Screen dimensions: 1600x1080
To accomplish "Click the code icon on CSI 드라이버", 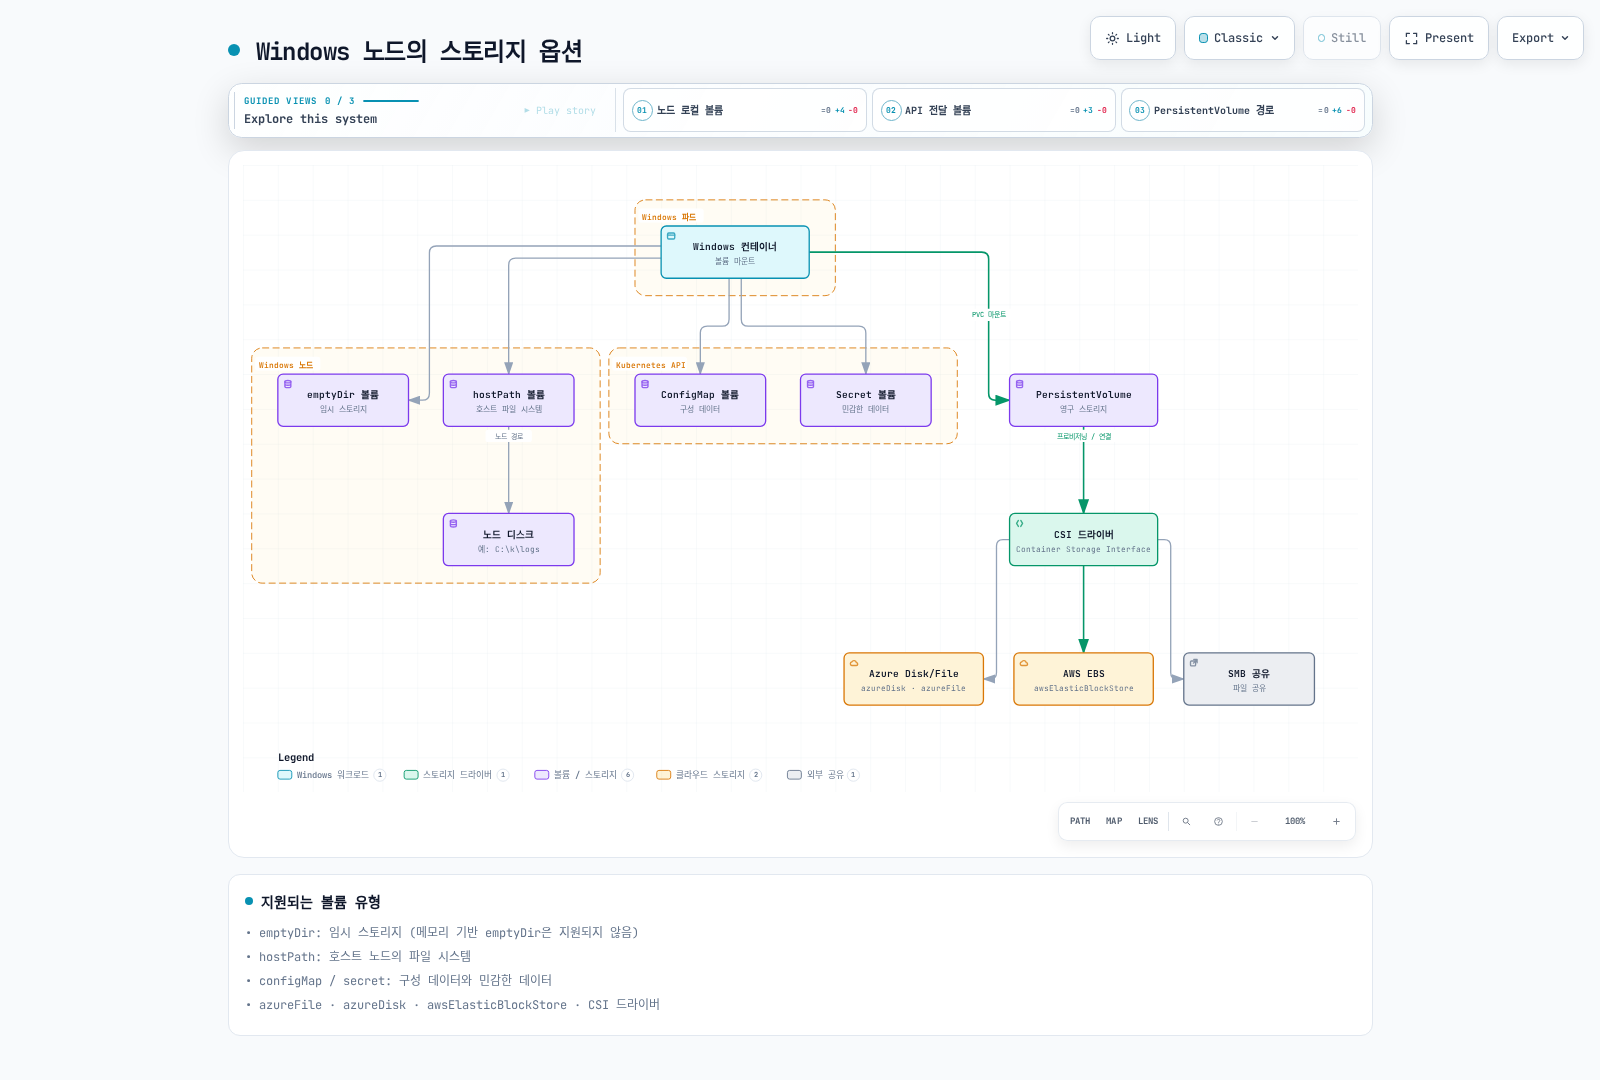I will point(1020,523).
